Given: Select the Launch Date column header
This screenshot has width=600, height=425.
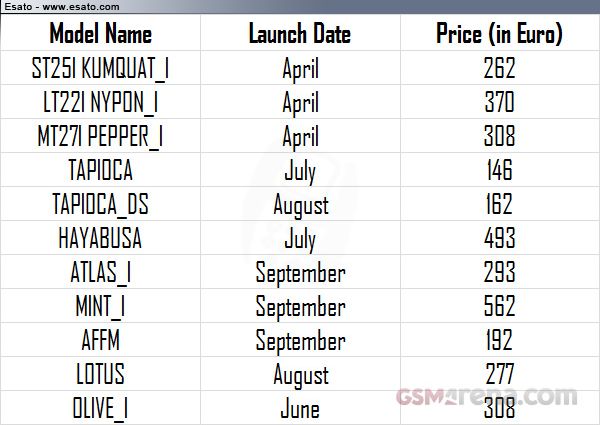Looking at the screenshot, I should click(x=300, y=33).
